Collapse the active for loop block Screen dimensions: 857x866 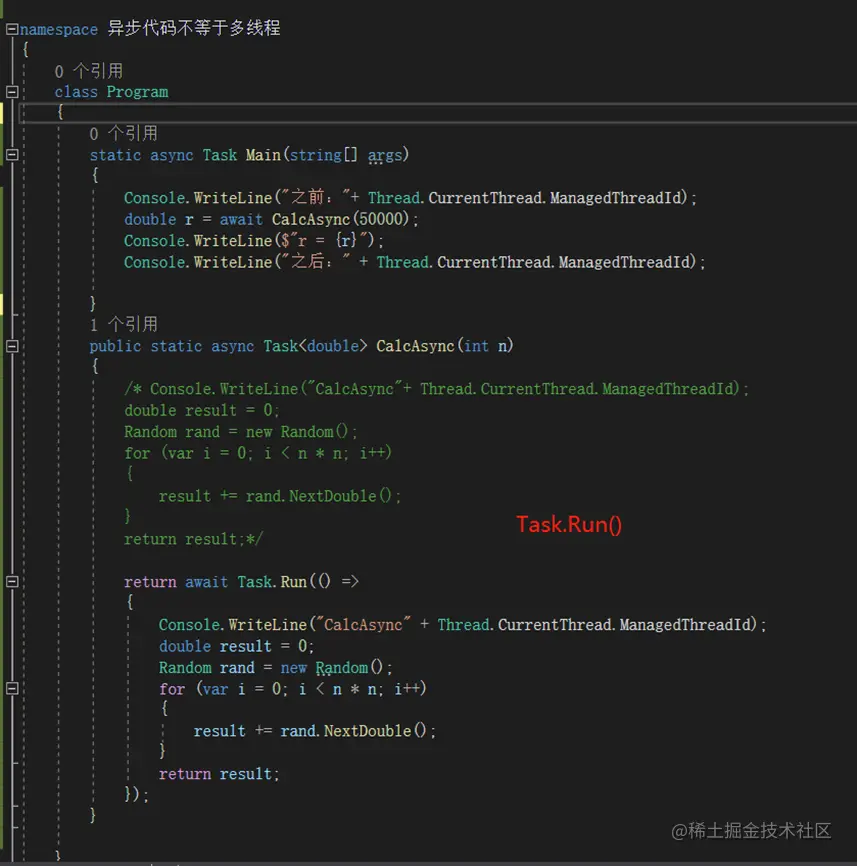point(12,688)
